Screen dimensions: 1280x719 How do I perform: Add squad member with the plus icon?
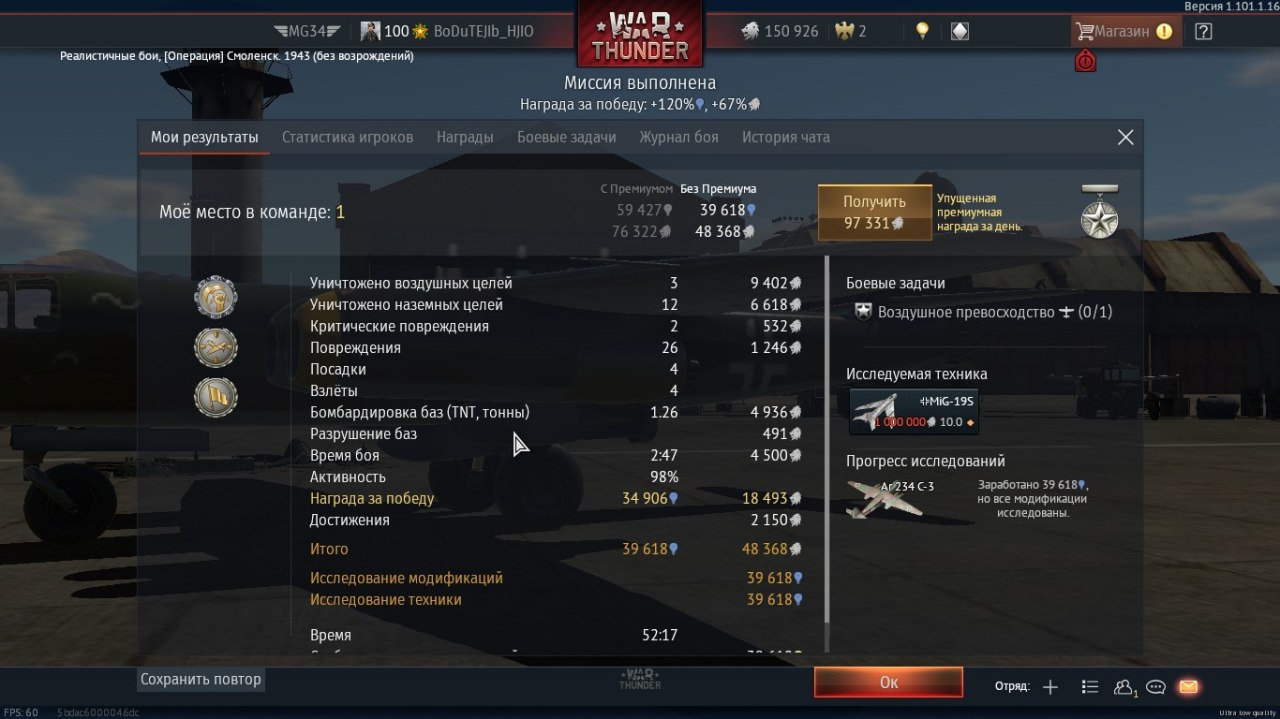(1050, 687)
